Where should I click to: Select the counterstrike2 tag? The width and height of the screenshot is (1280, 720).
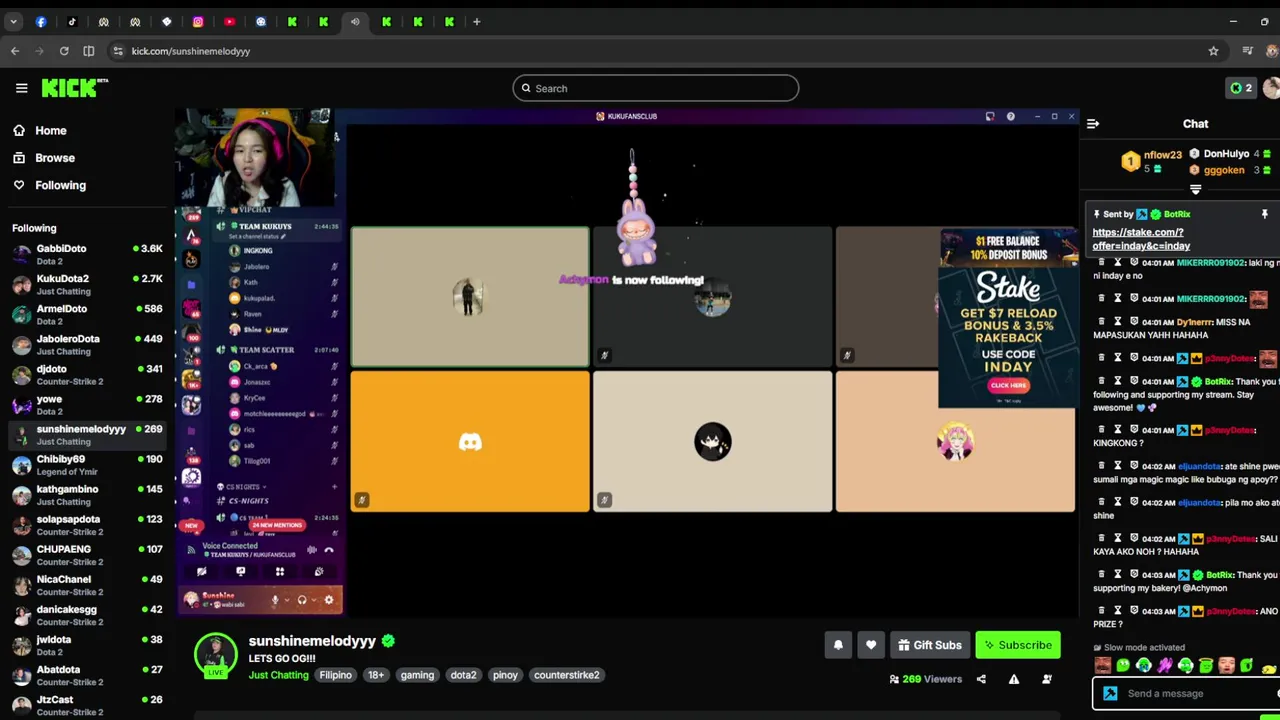(566, 675)
